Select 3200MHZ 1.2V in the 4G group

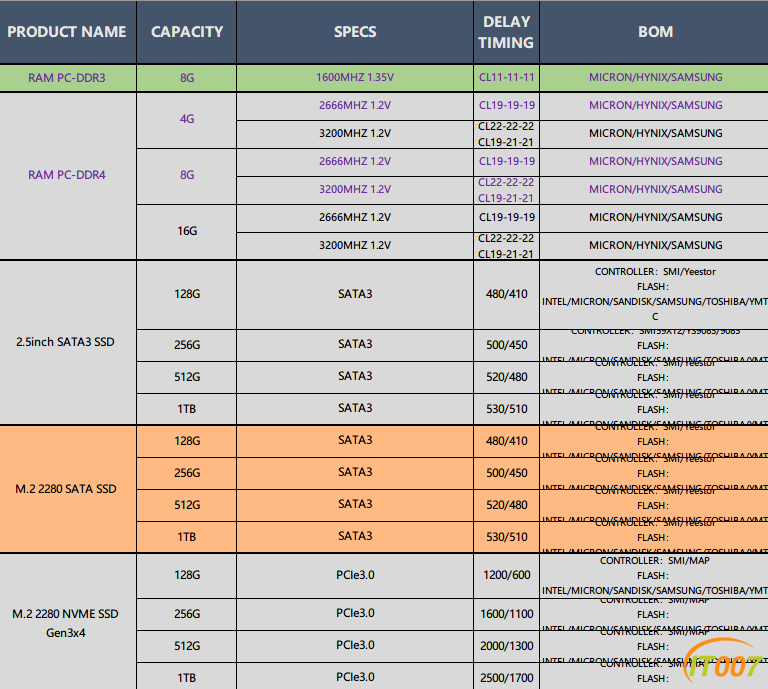click(x=355, y=133)
